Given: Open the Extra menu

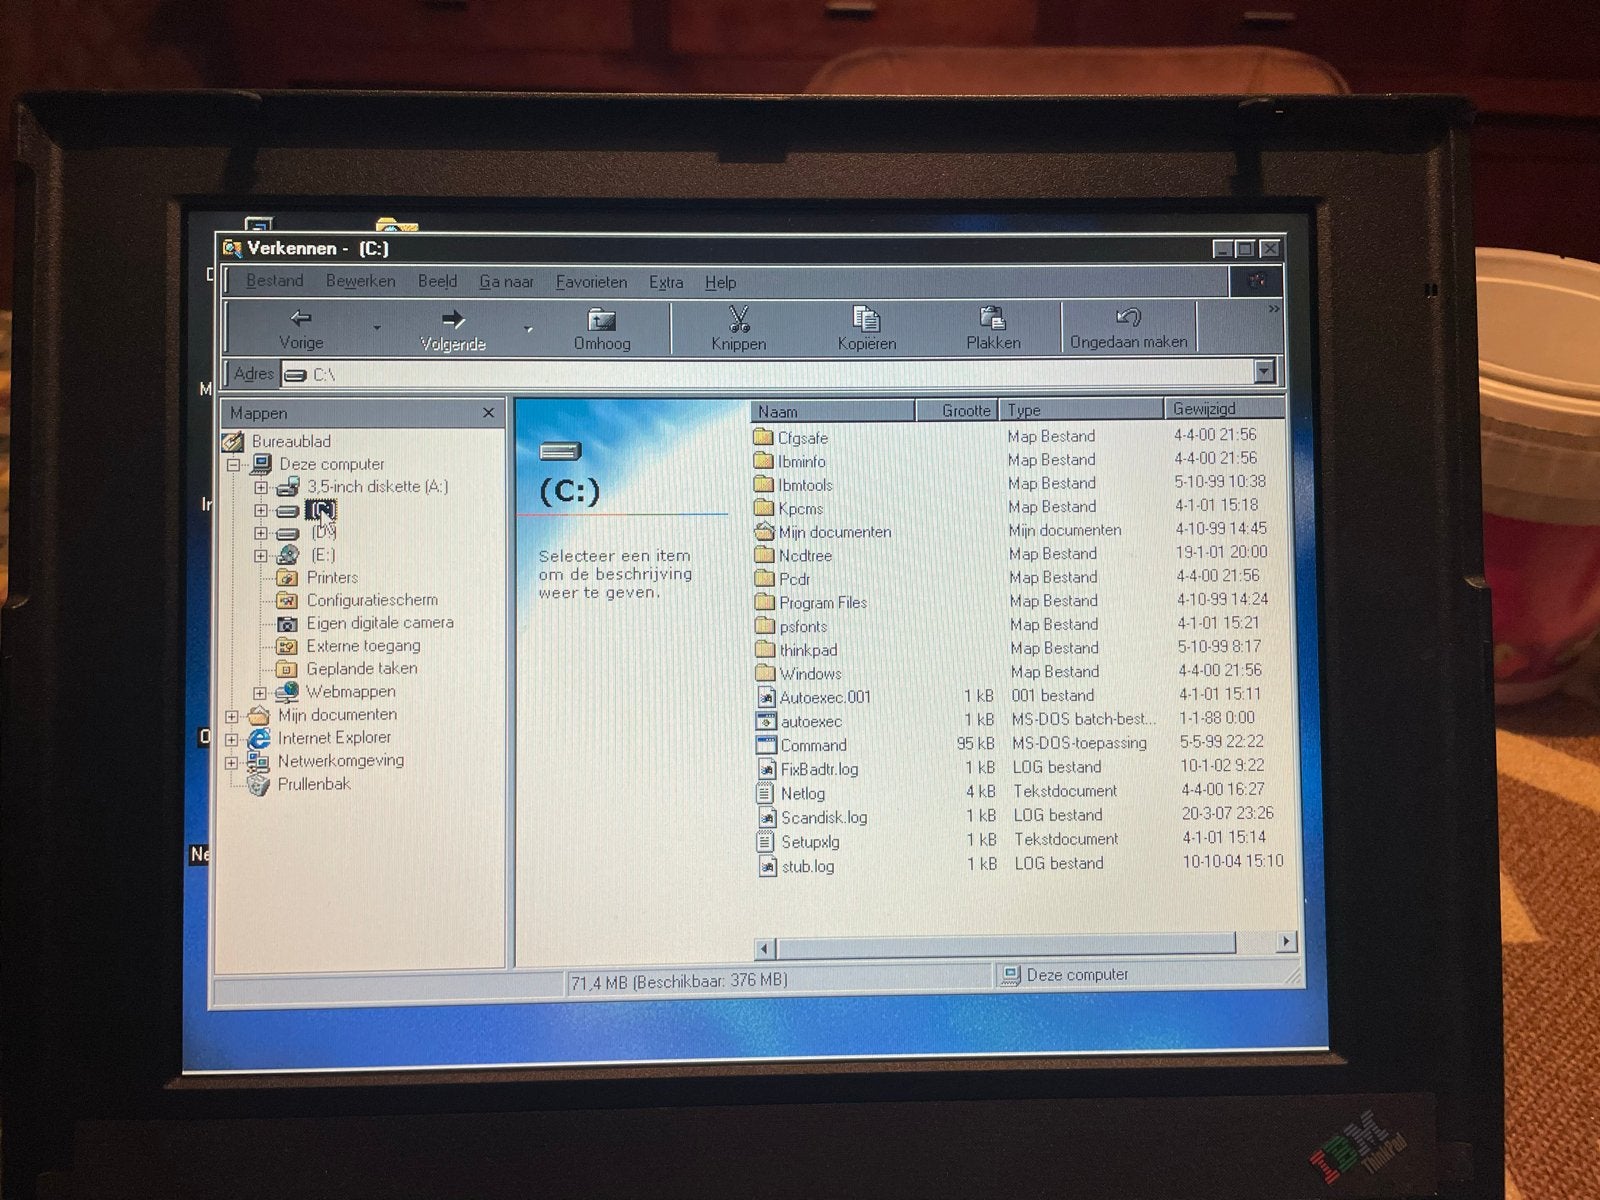Looking at the screenshot, I should [x=666, y=283].
